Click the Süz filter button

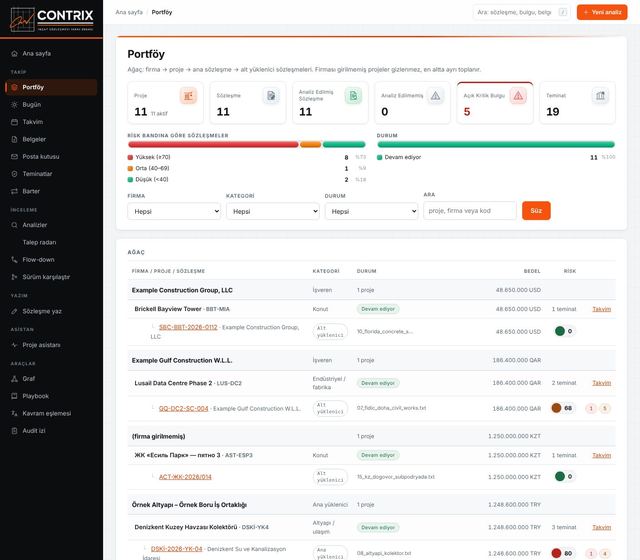pyautogui.click(x=536, y=211)
